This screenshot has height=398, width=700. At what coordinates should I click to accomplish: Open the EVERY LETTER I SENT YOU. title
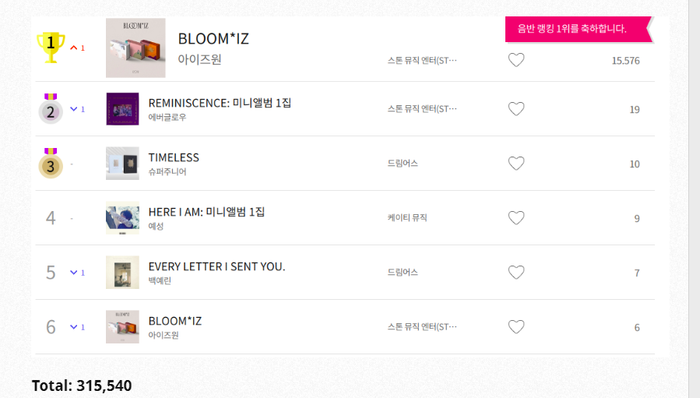[x=217, y=266]
